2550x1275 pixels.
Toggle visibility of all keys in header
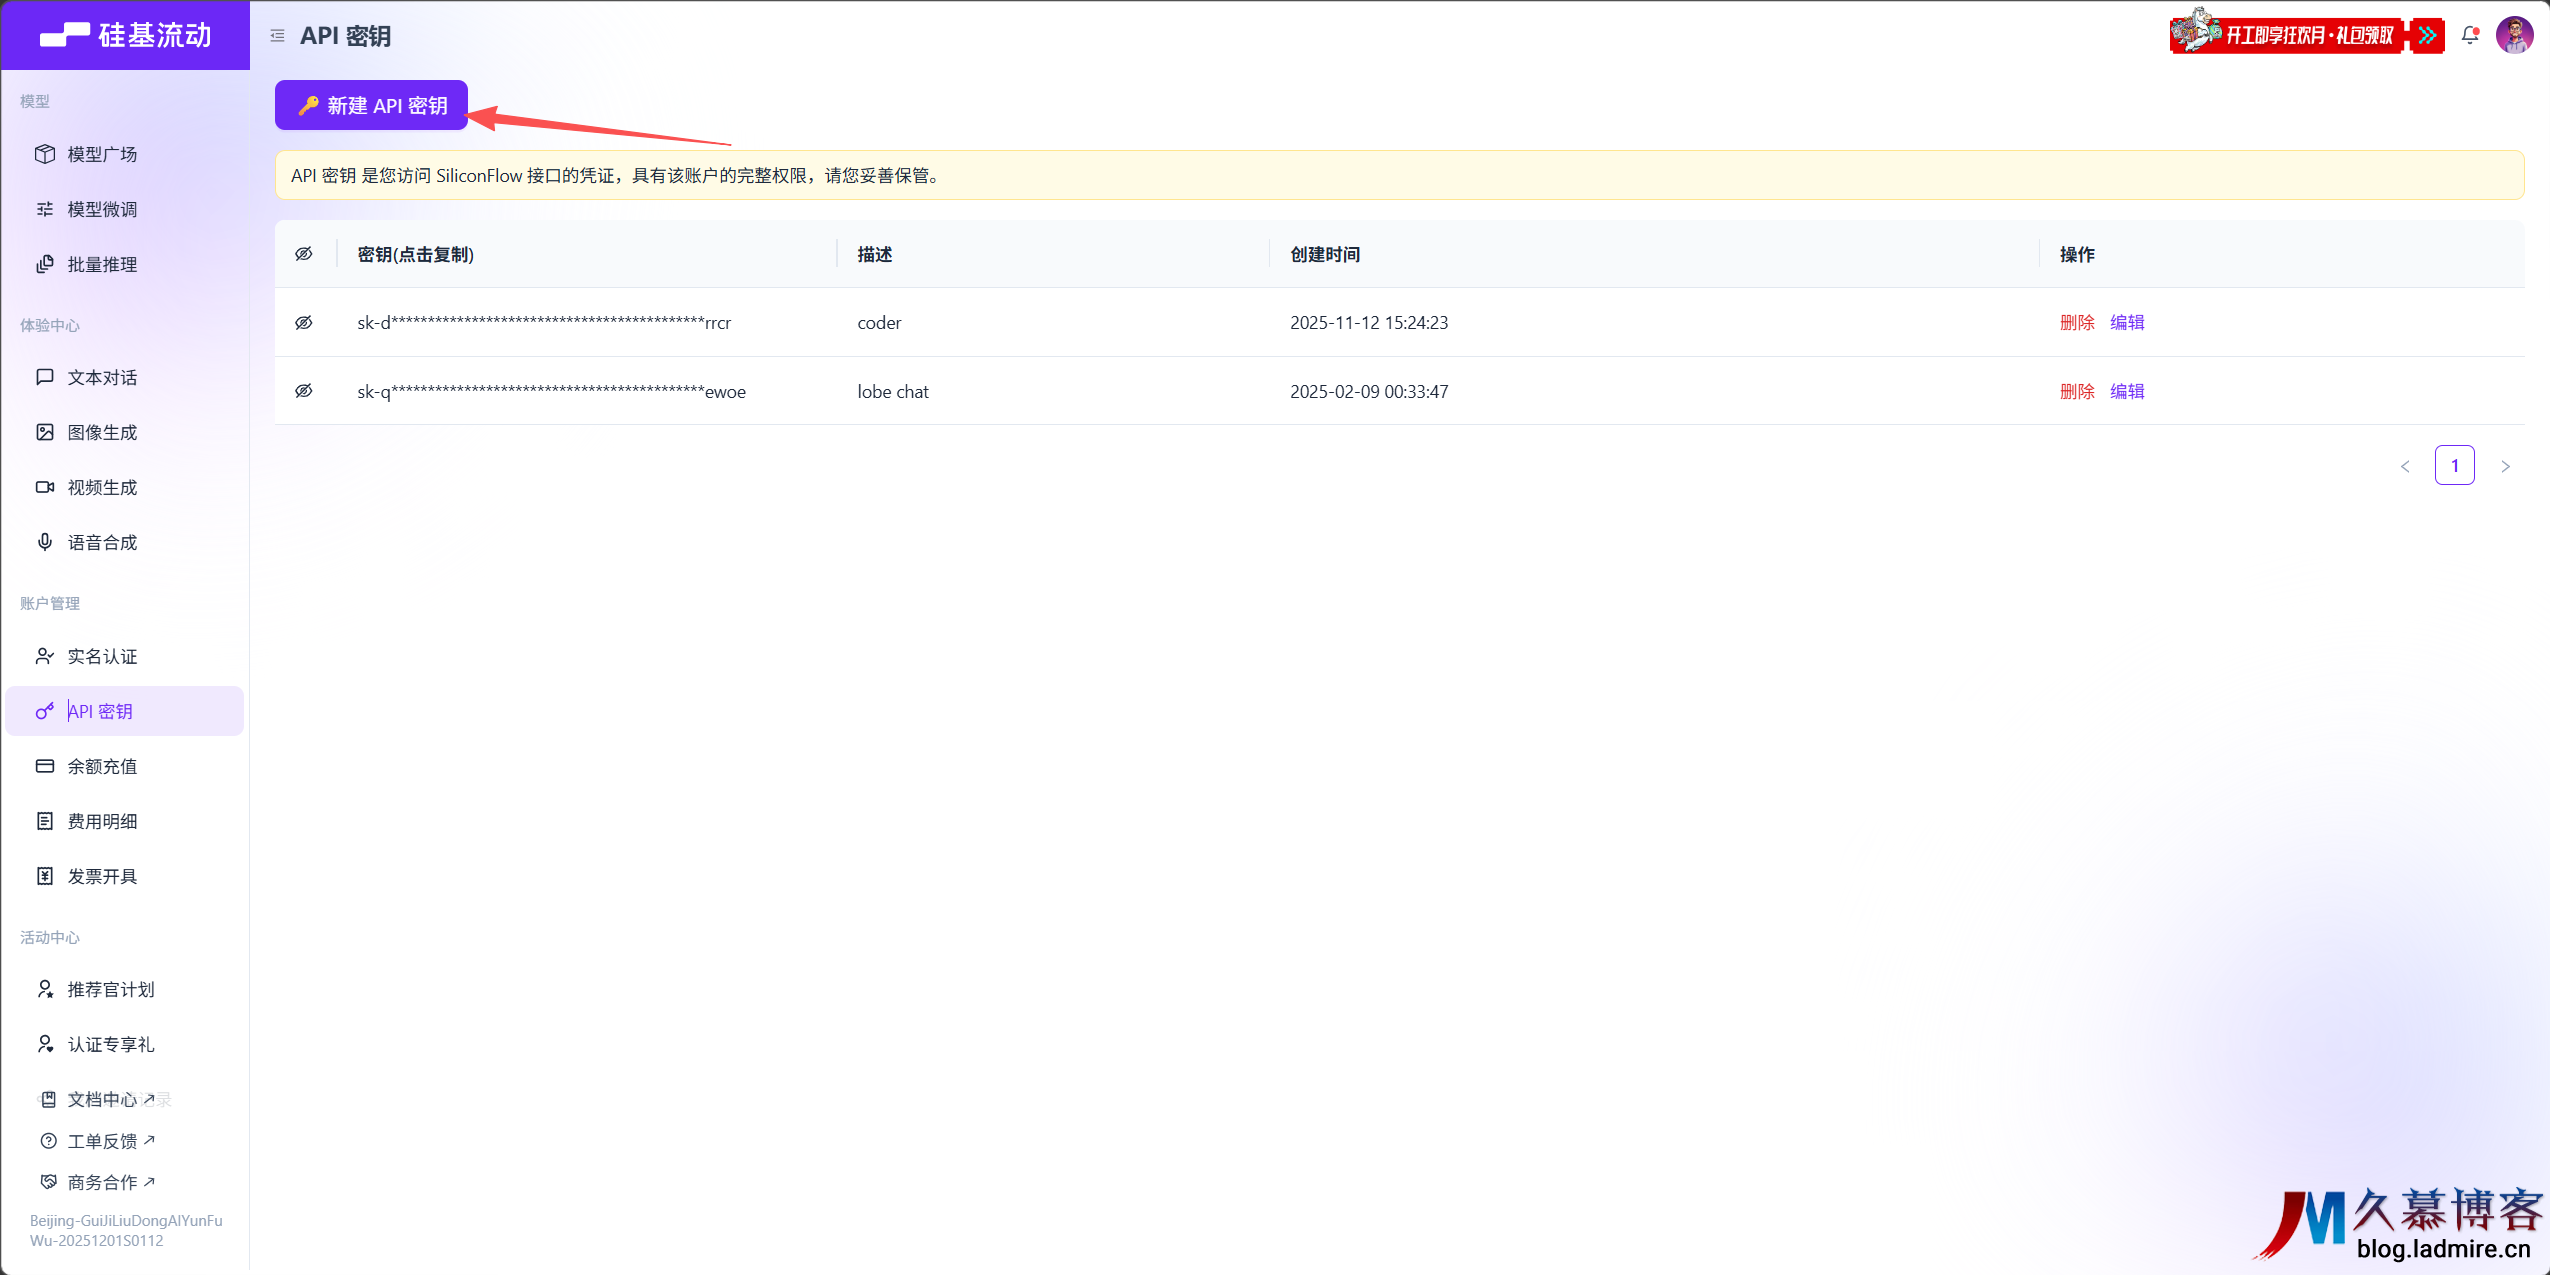coord(304,254)
